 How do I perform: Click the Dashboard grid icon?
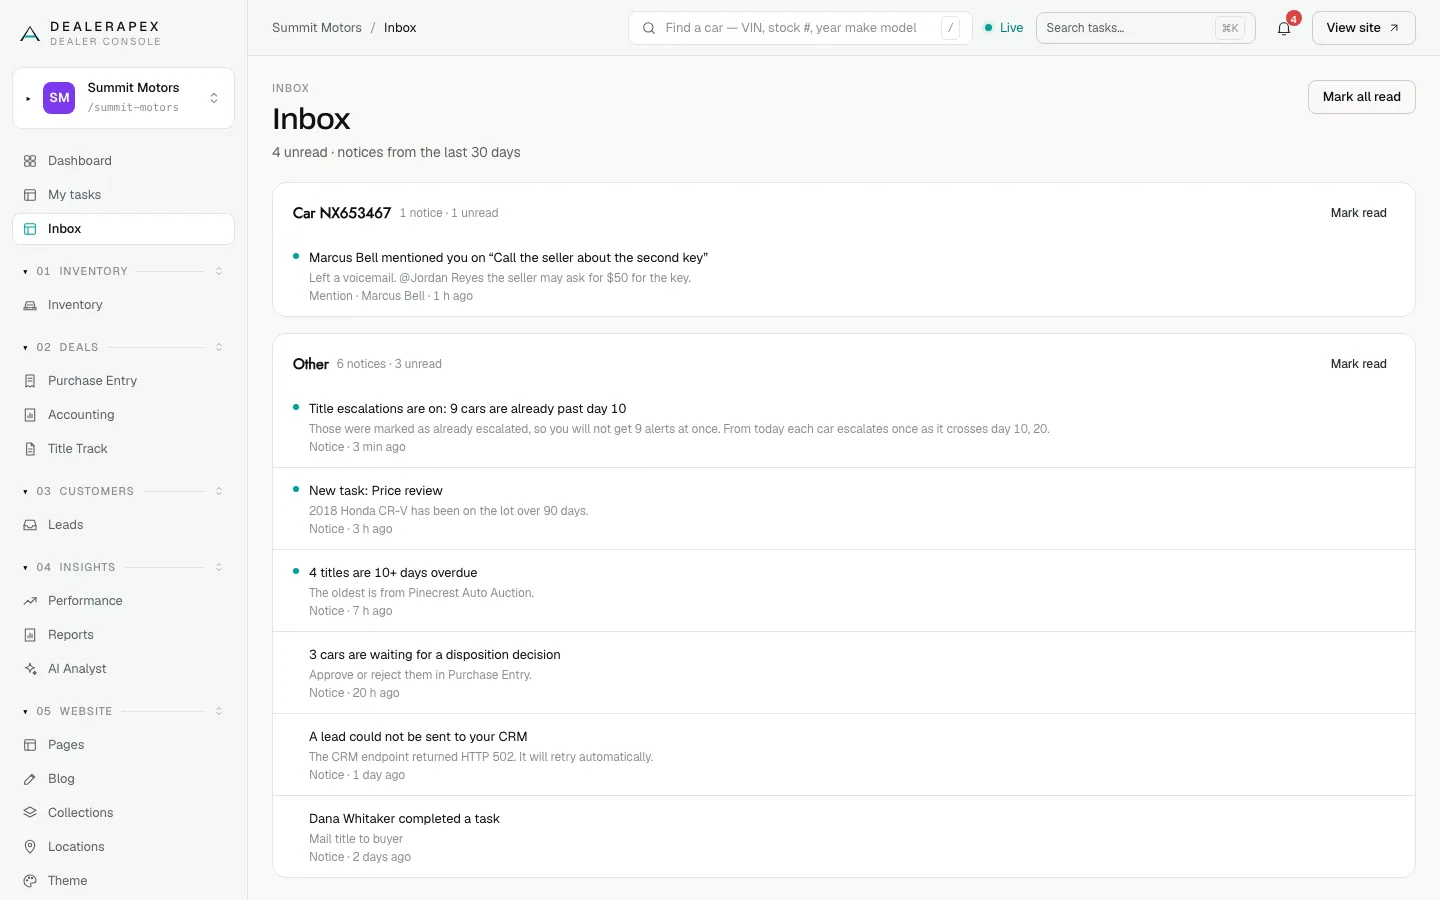(x=30, y=161)
